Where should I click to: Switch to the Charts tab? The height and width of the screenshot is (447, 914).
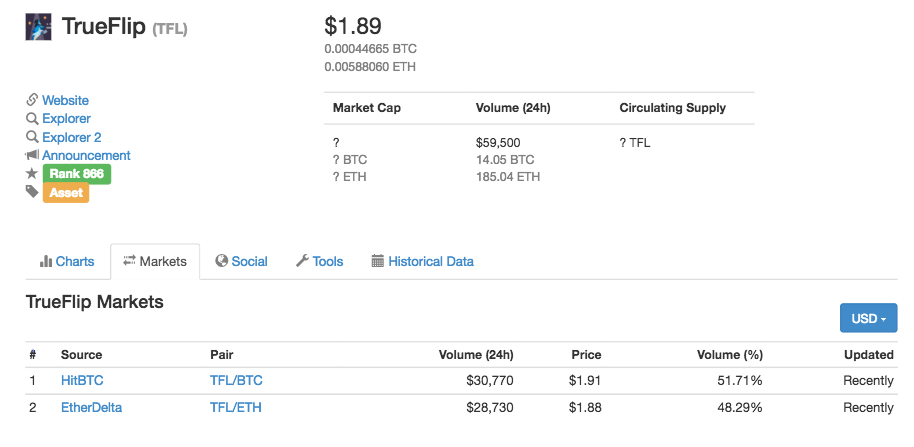point(67,261)
